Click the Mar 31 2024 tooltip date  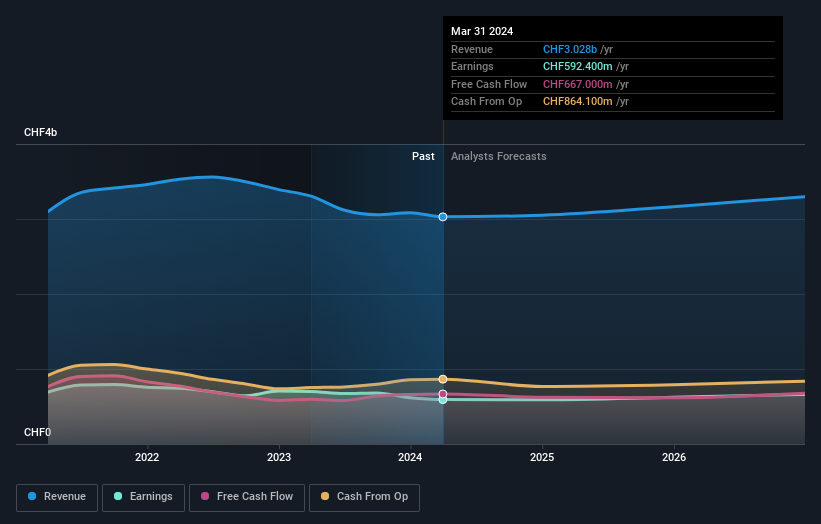(x=482, y=31)
